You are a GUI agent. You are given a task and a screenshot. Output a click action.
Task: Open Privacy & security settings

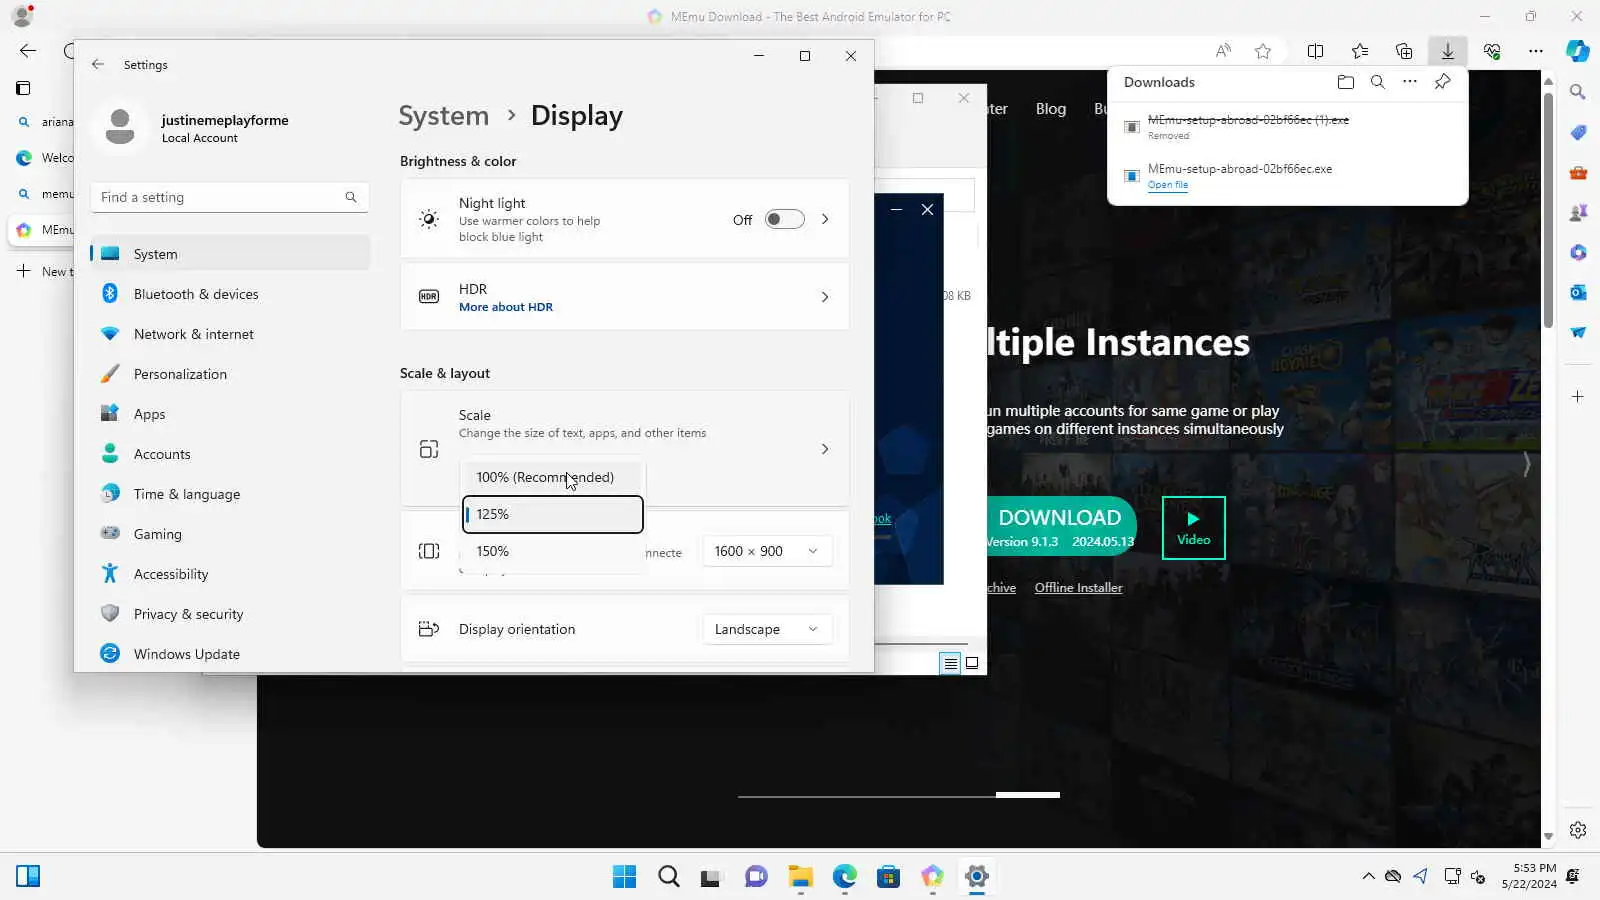point(230,614)
